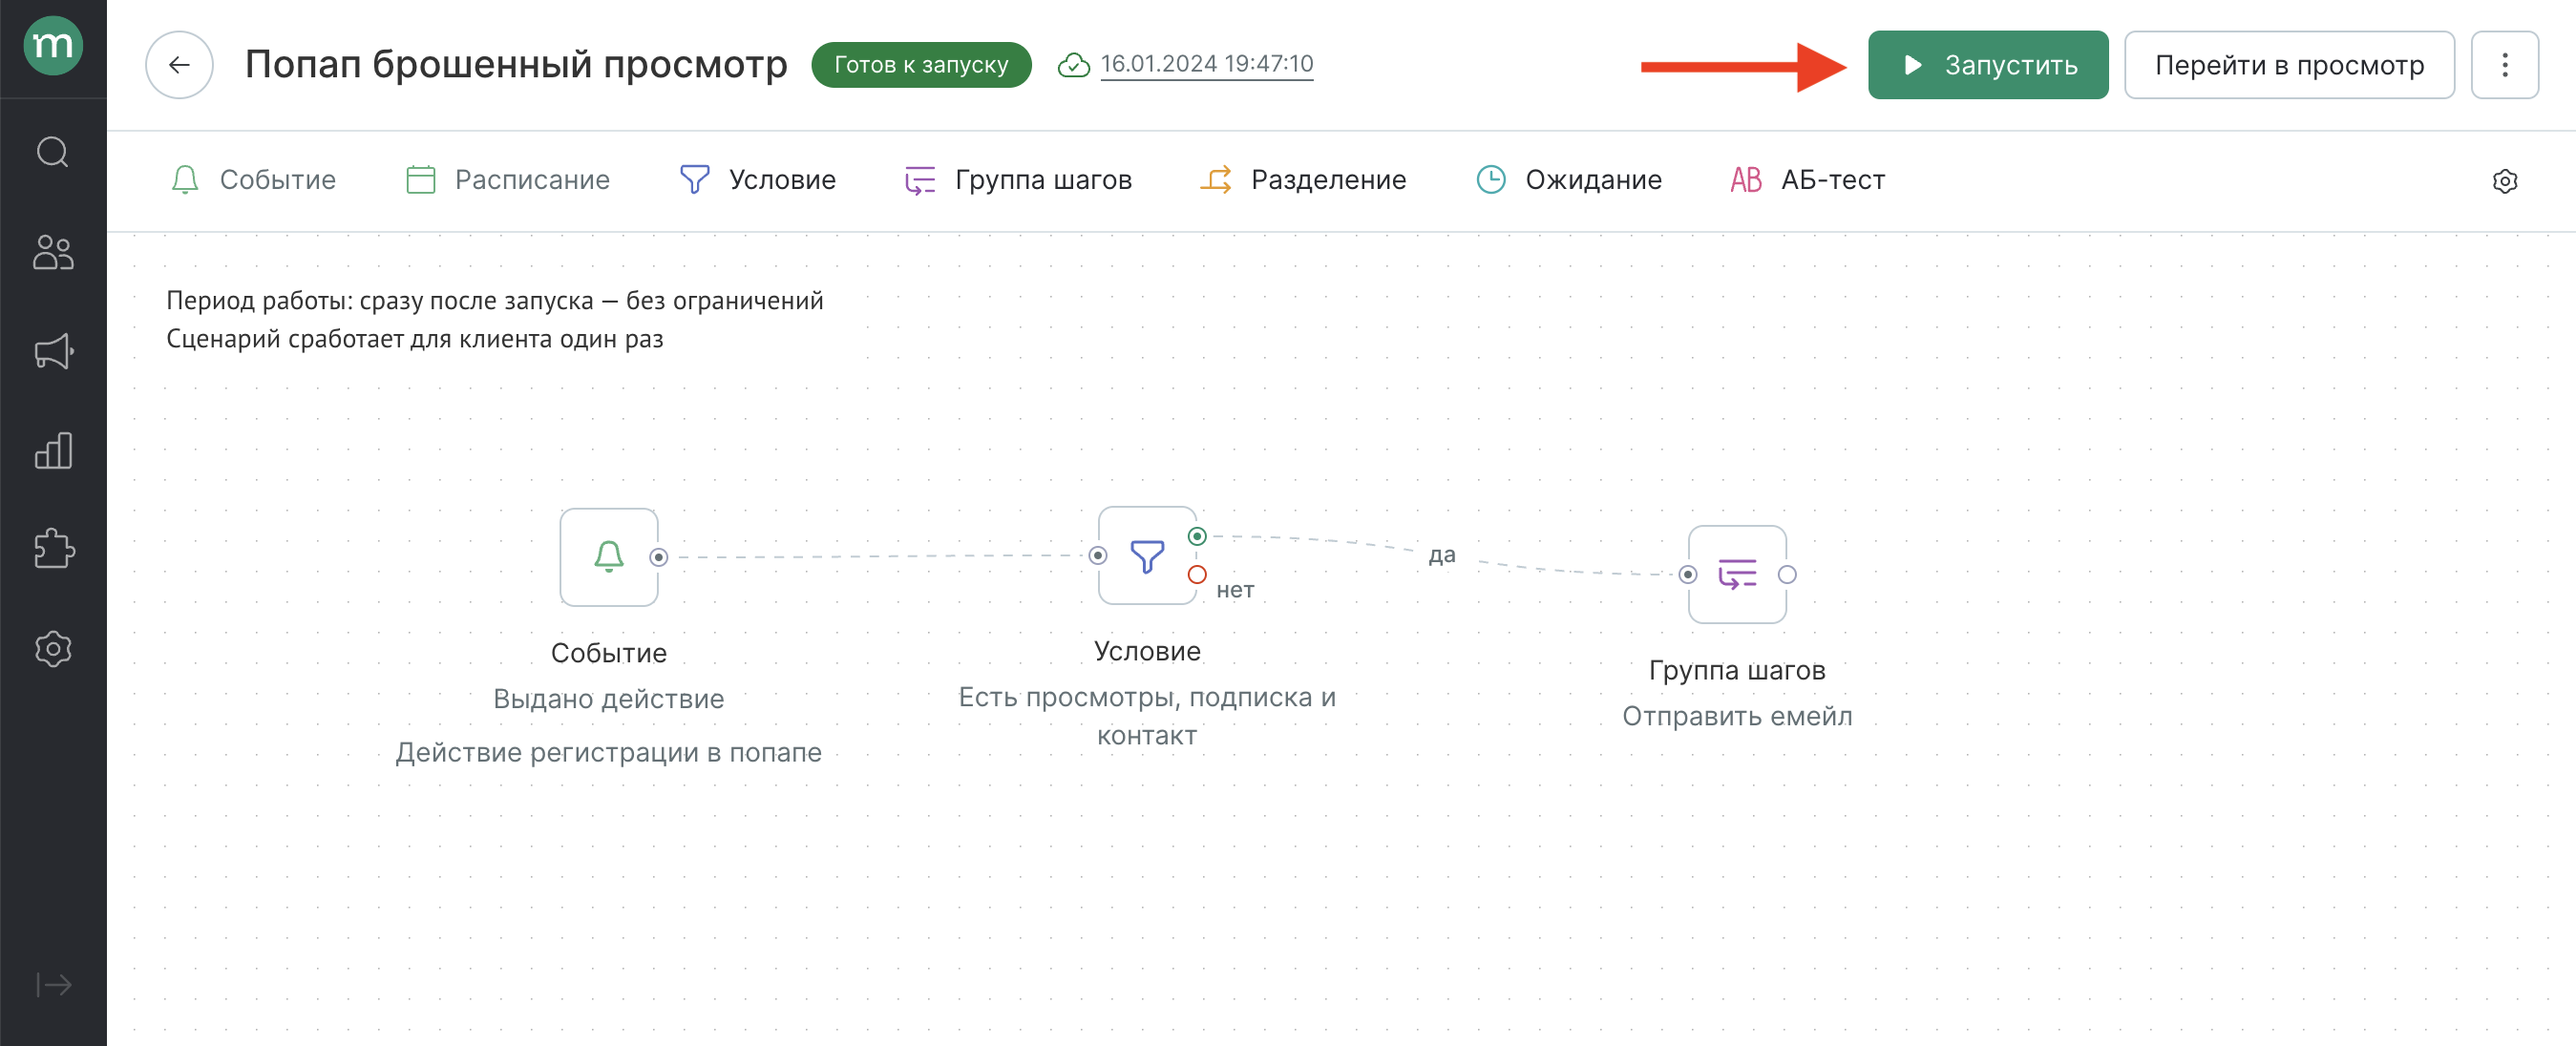Click the Условие funnel node on canvas
The image size is (2576, 1046).
pos(1146,555)
